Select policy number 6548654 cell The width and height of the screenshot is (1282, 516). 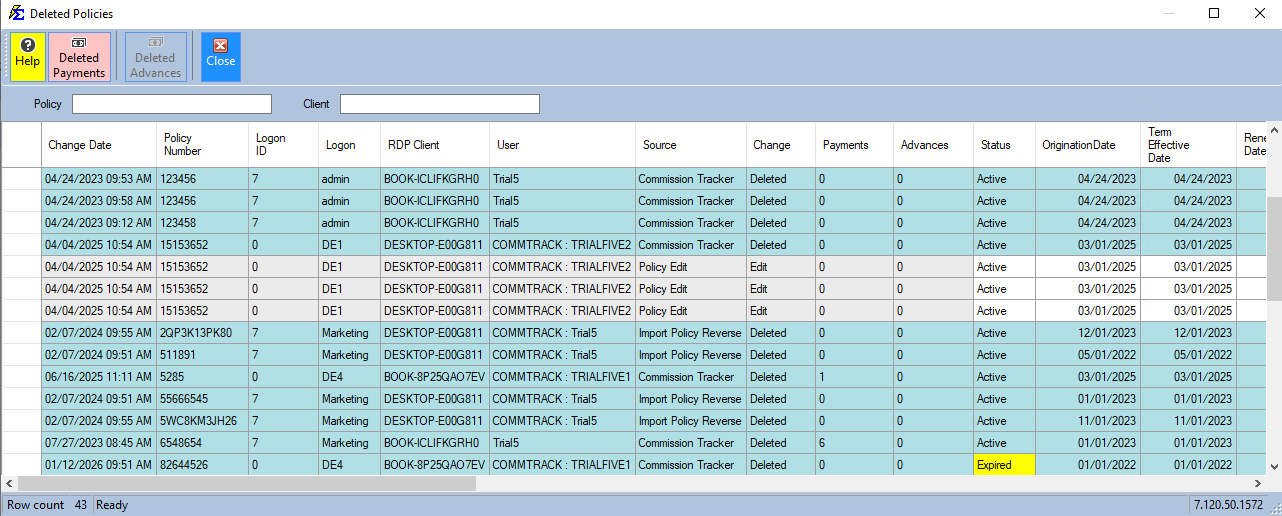pyautogui.click(x=203, y=443)
